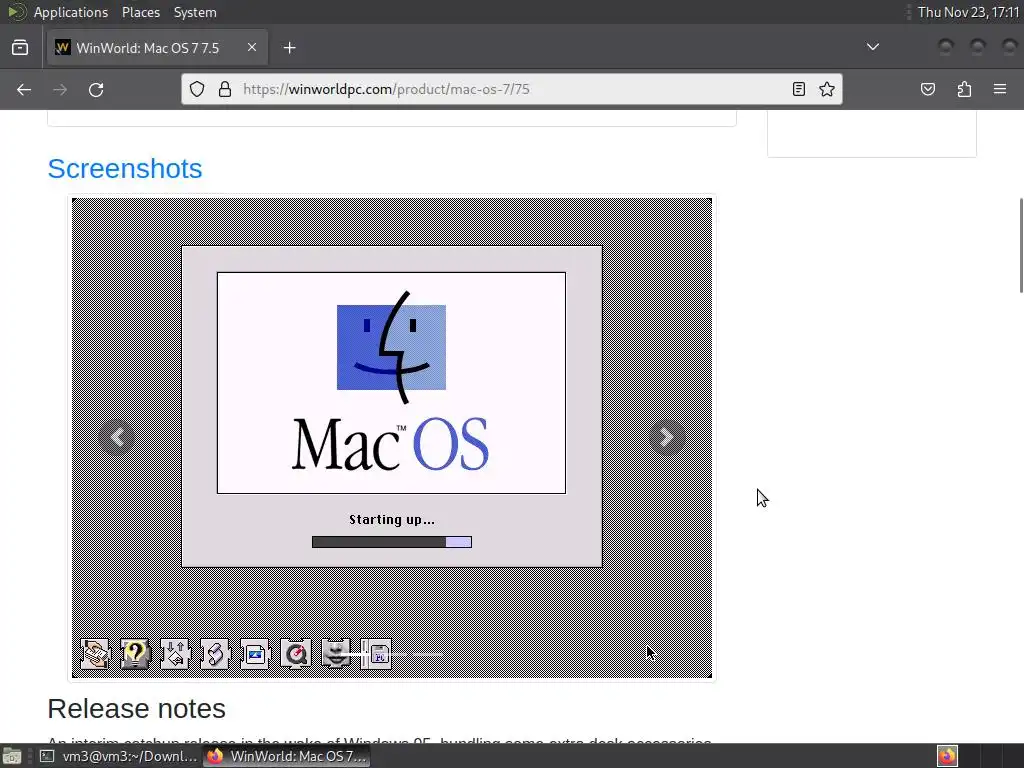Select the WinWorld: Mac OS 7 7.5 tab
The width and height of the screenshot is (1024, 768).
click(157, 48)
